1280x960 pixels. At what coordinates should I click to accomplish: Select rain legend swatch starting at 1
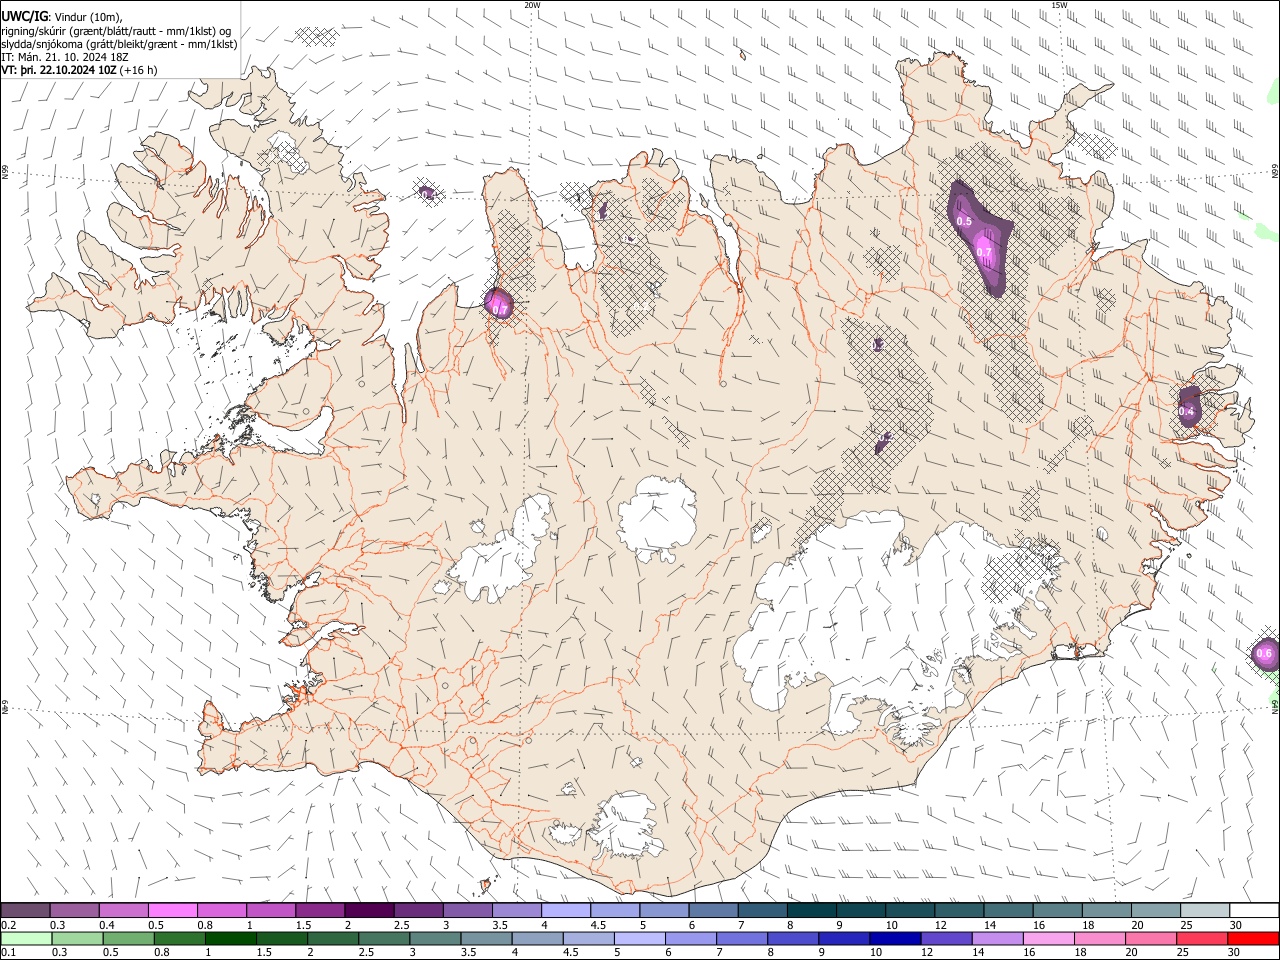pyautogui.click(x=230, y=938)
